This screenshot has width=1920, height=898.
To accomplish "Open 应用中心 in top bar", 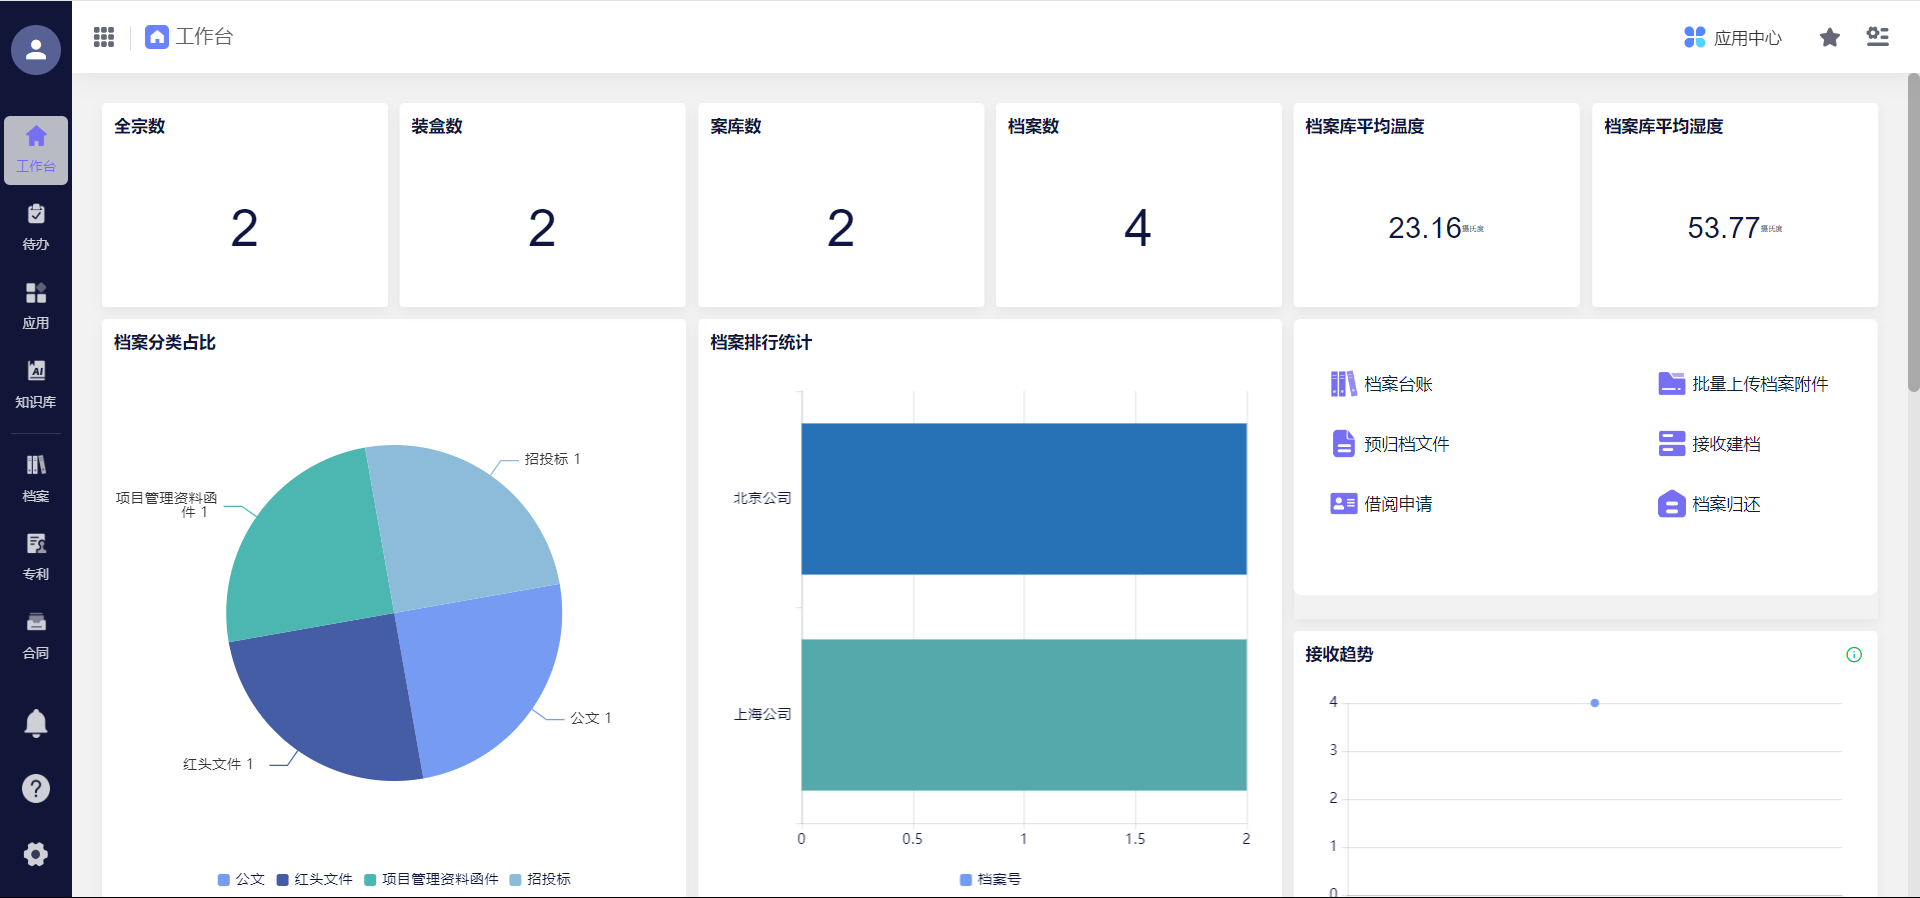I will [x=1733, y=38].
